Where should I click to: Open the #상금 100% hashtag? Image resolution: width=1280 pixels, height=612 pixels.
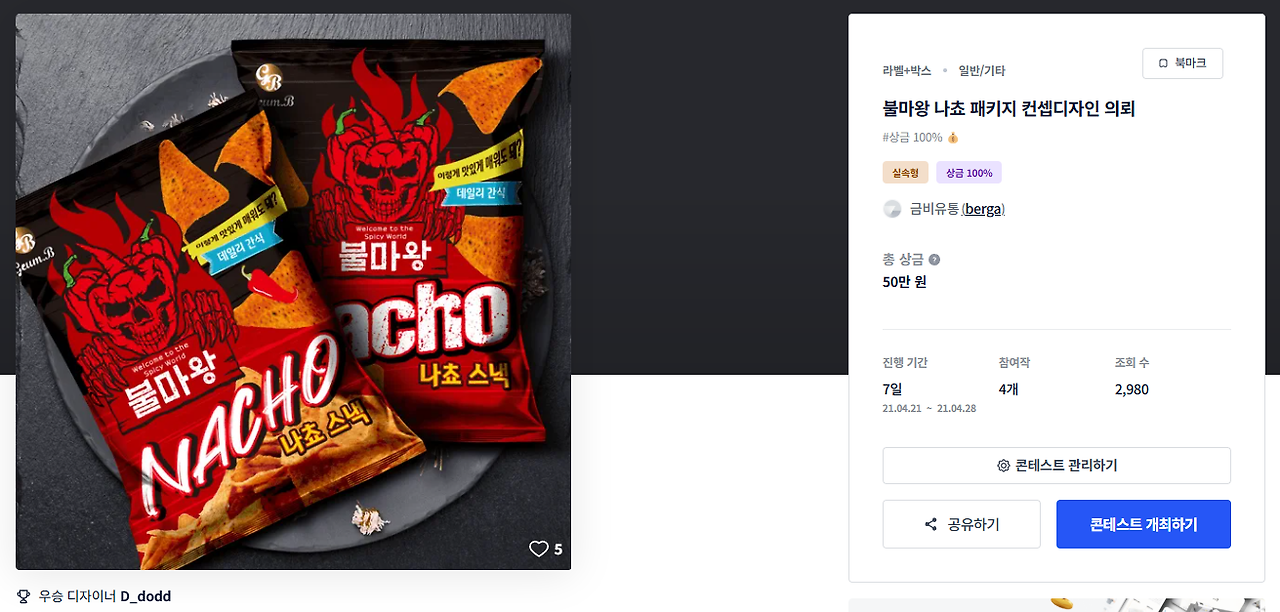[x=912, y=137]
